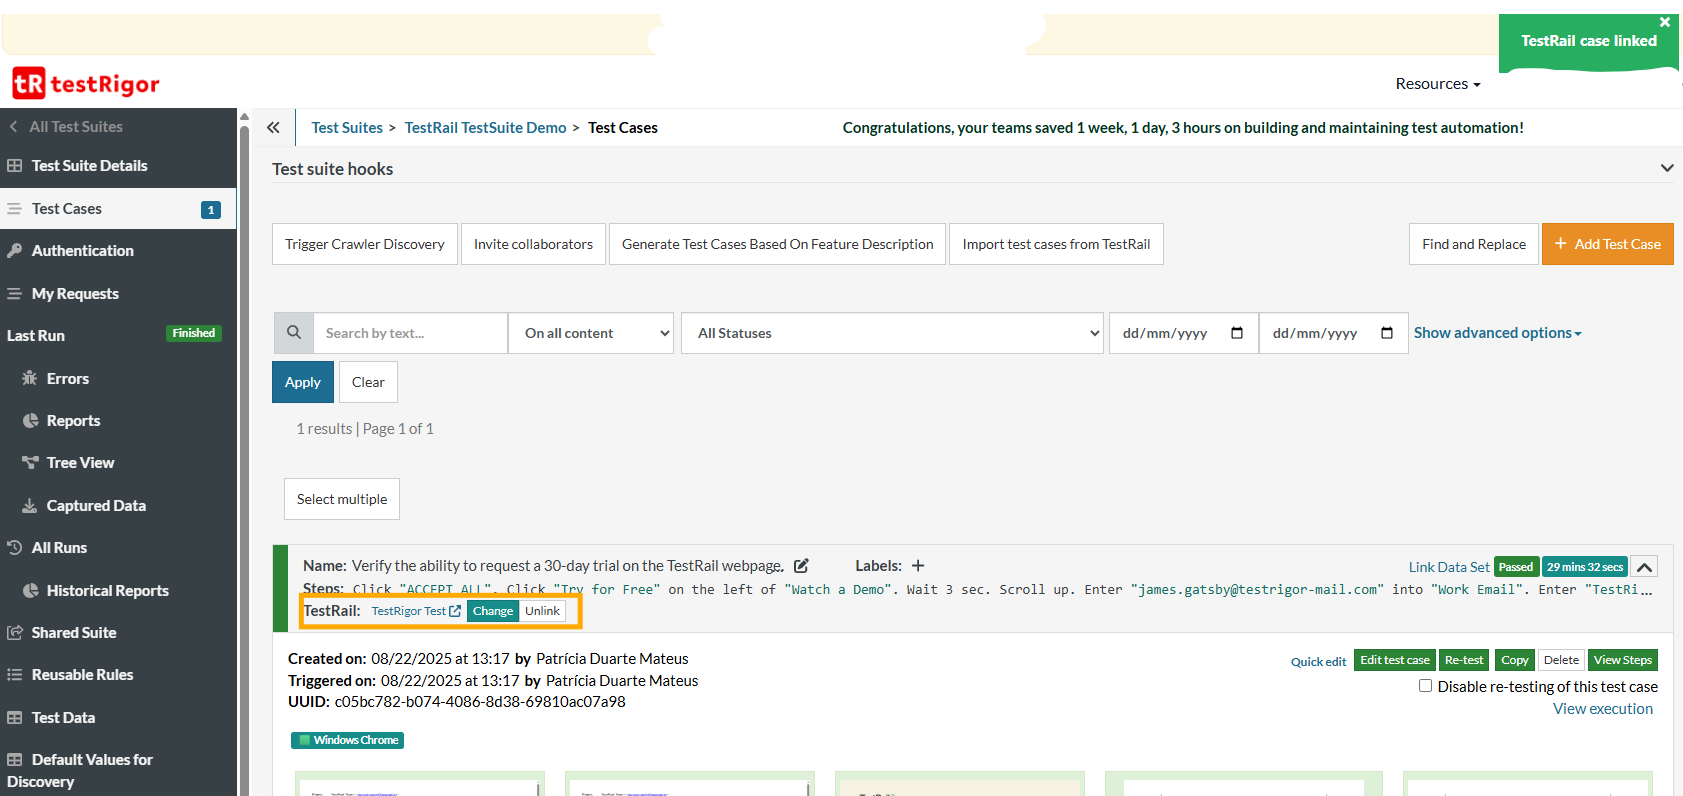Image resolution: width=1683 pixels, height=796 pixels.
Task: Close the TestRail case linked notification
Action: 1665,22
